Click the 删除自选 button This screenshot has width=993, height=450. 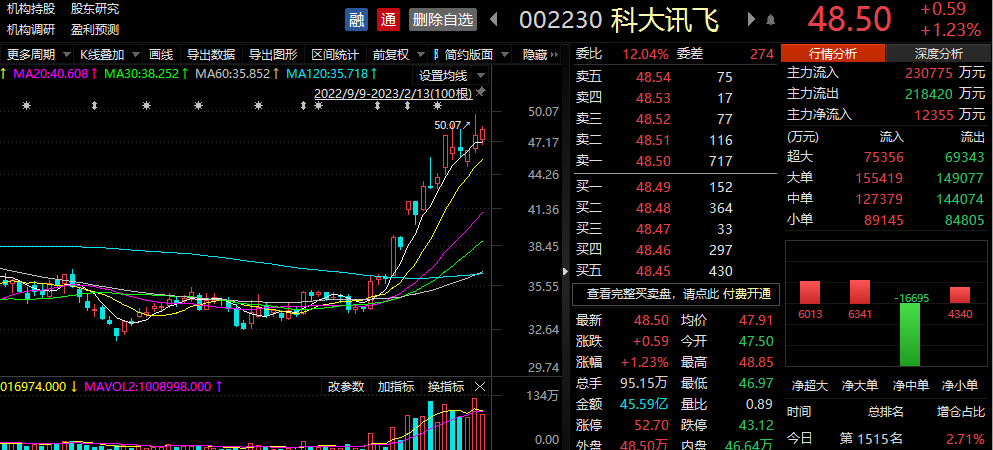point(443,20)
